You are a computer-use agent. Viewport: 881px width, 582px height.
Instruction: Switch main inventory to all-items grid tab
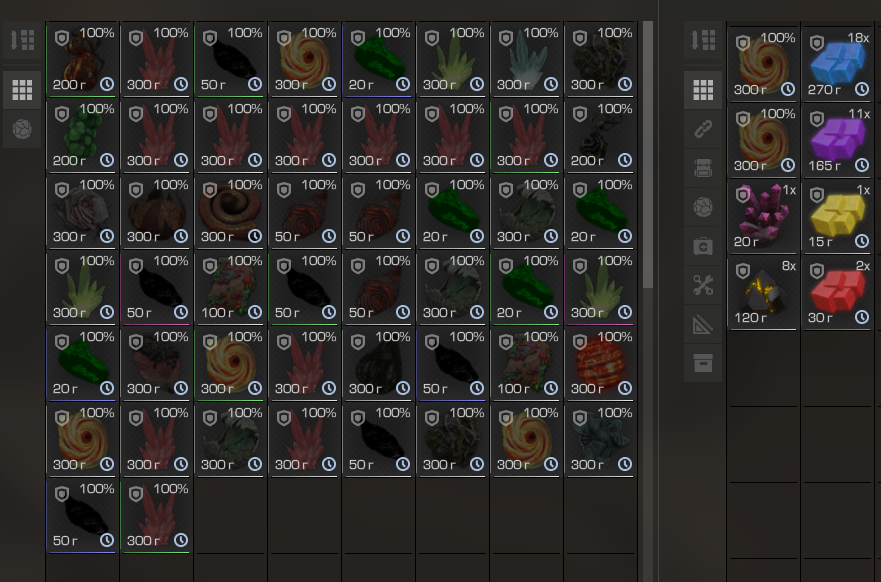pyautogui.click(x=22, y=89)
